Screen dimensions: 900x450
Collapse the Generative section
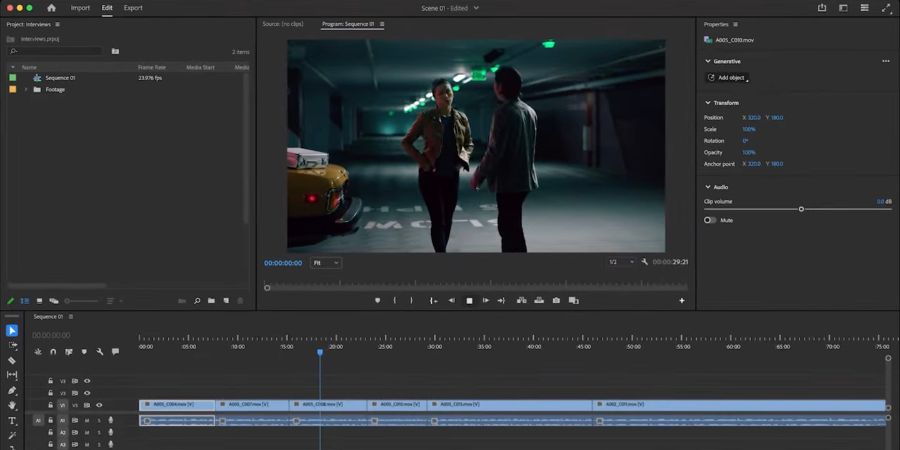[708, 61]
